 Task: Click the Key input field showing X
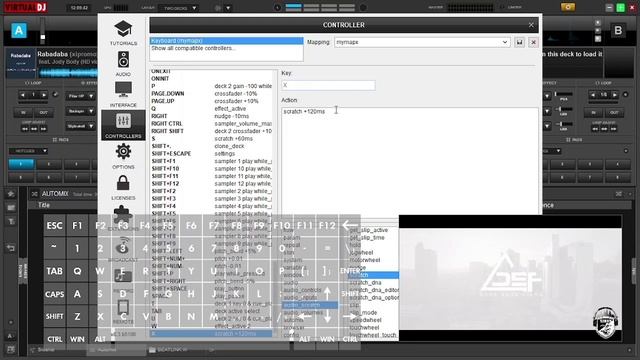[x=328, y=85]
